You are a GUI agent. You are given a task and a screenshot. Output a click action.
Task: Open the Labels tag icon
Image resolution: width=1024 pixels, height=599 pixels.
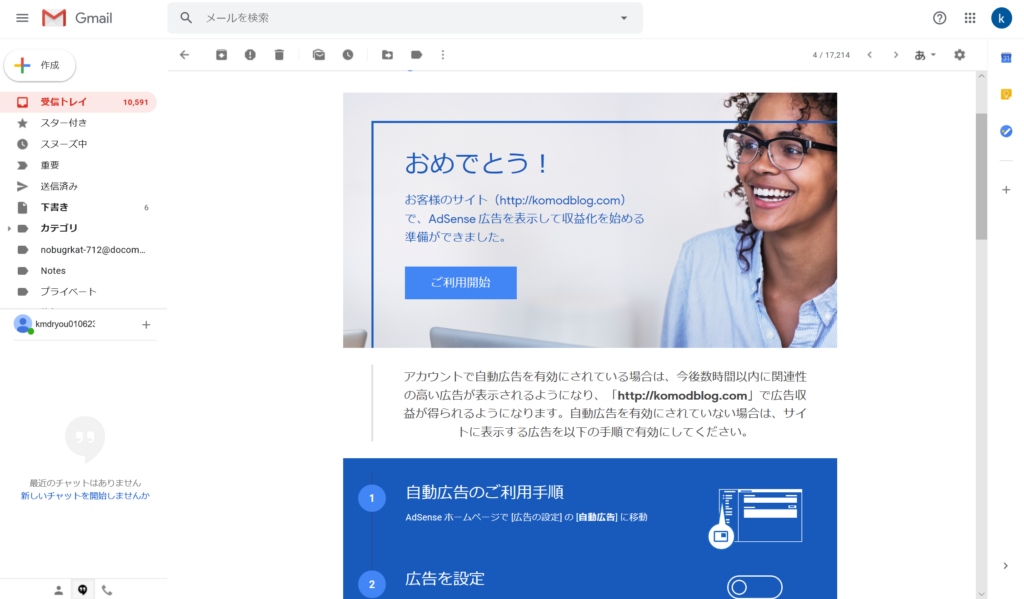click(x=416, y=55)
